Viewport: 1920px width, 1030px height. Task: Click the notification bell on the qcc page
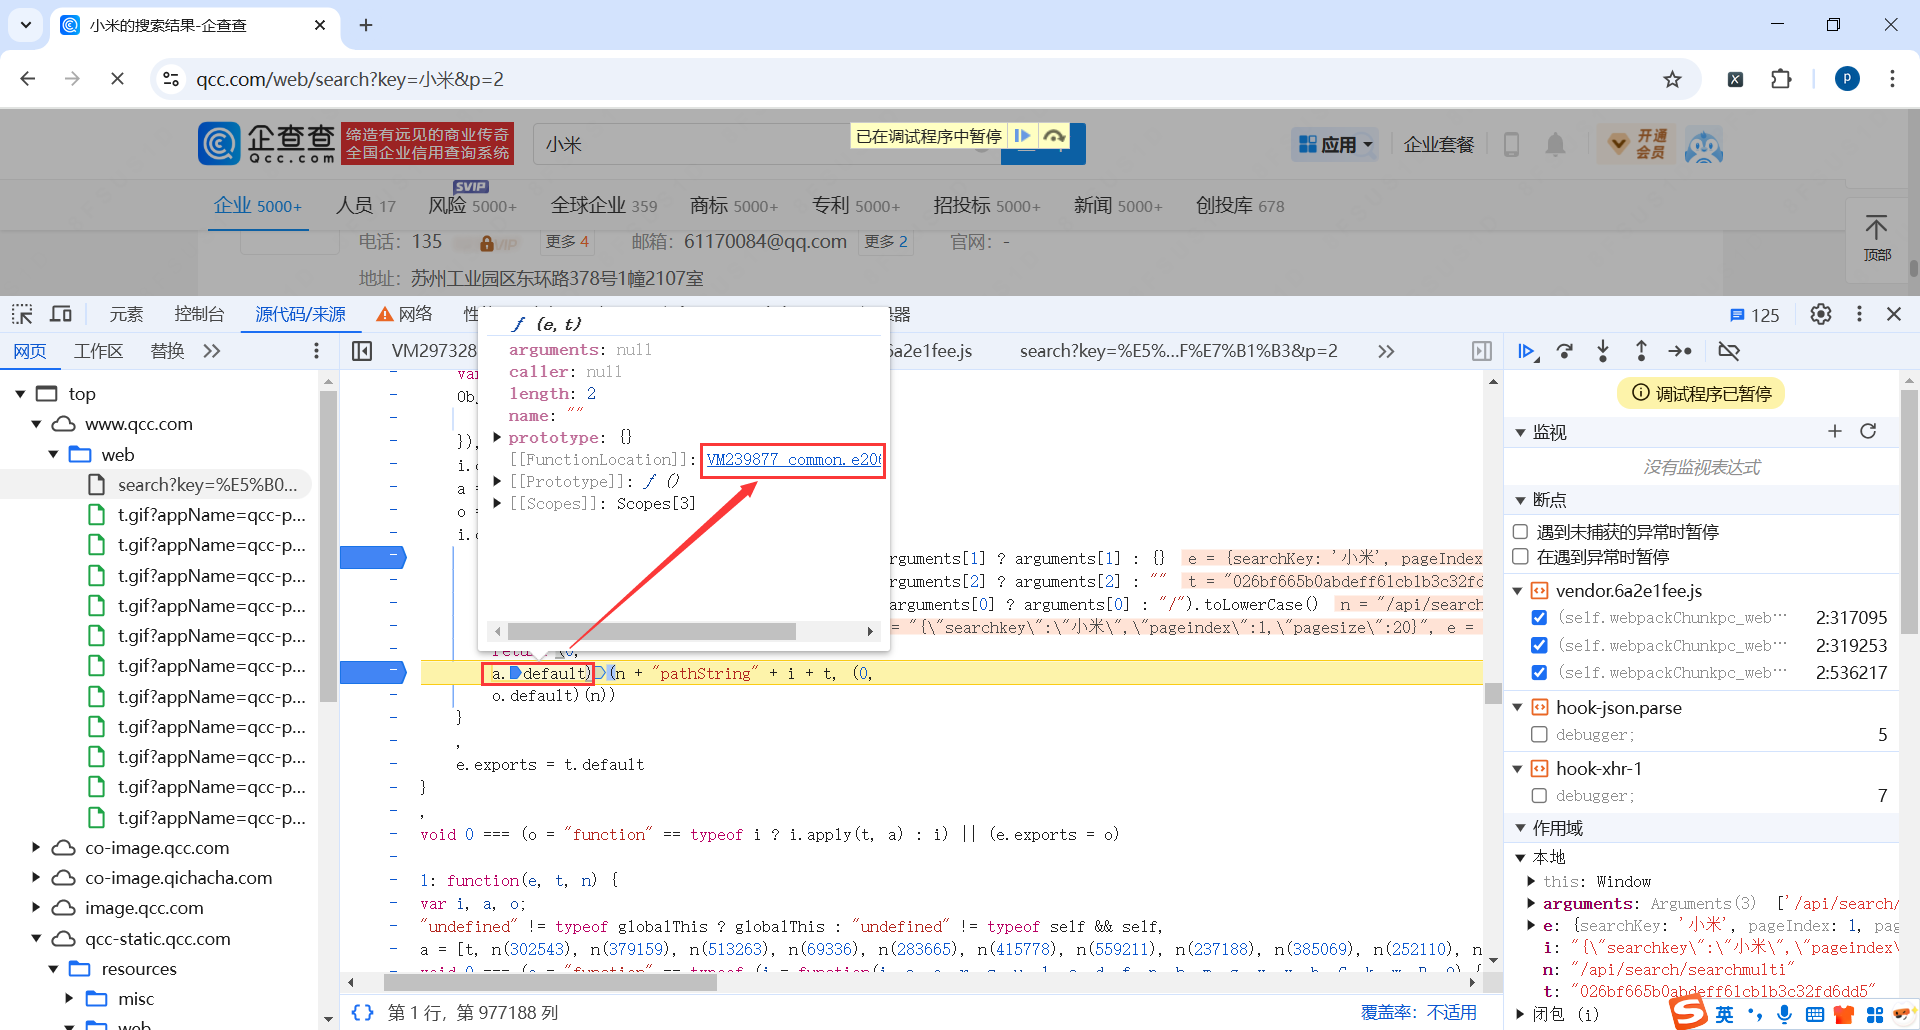click(x=1555, y=145)
